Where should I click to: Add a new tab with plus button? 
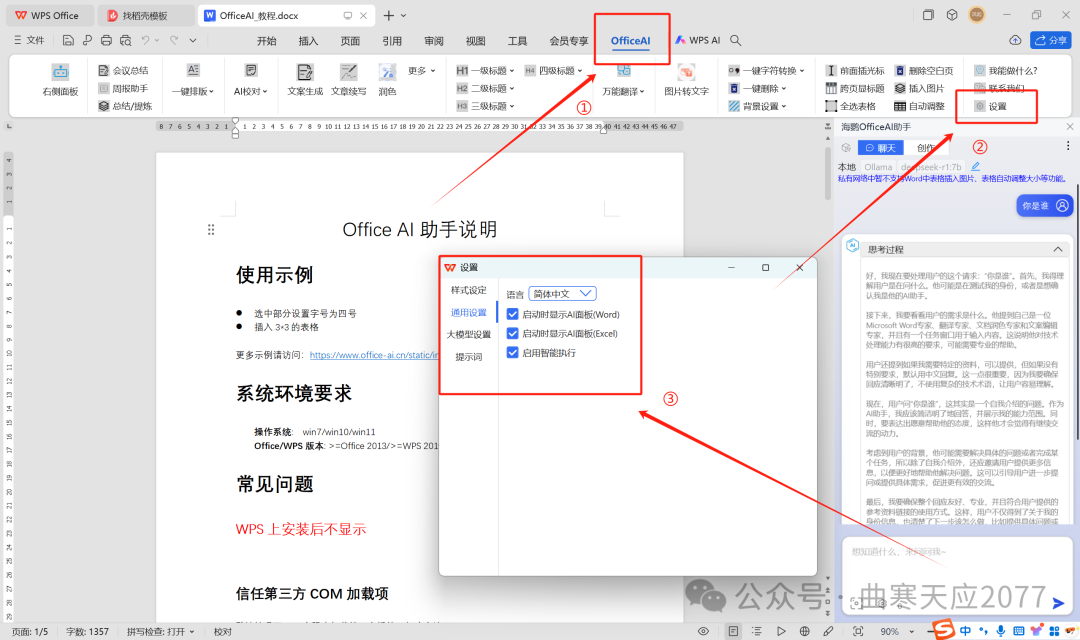pyautogui.click(x=388, y=15)
